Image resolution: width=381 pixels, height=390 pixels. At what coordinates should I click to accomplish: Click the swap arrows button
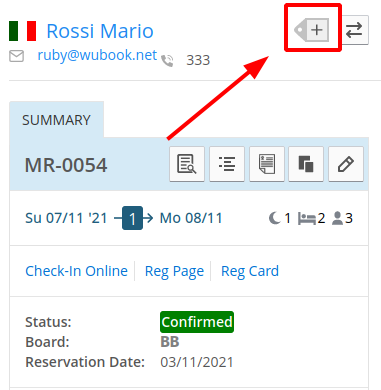tap(354, 30)
